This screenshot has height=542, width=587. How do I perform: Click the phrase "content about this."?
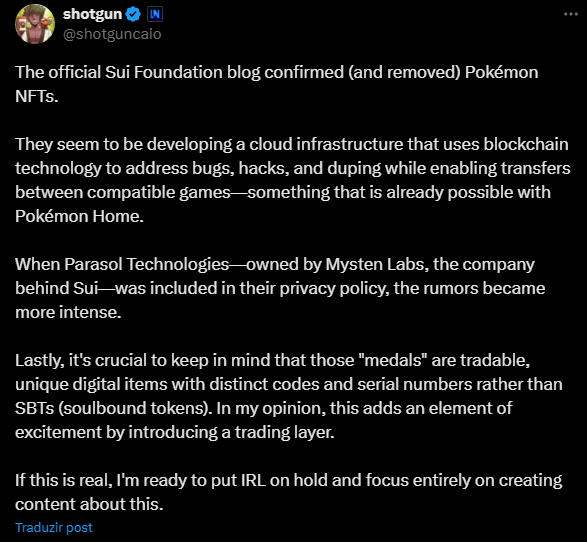89,504
